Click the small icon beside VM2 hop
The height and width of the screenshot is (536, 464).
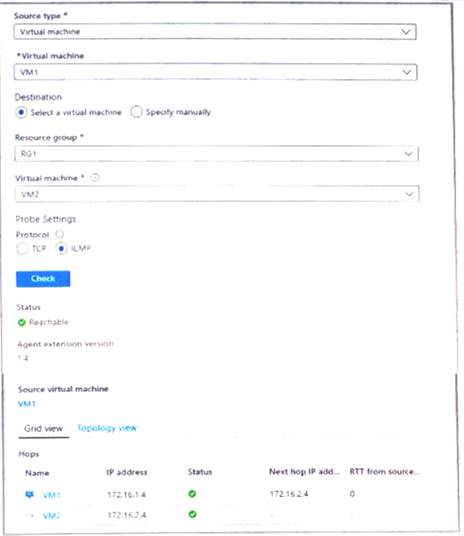click(x=31, y=515)
